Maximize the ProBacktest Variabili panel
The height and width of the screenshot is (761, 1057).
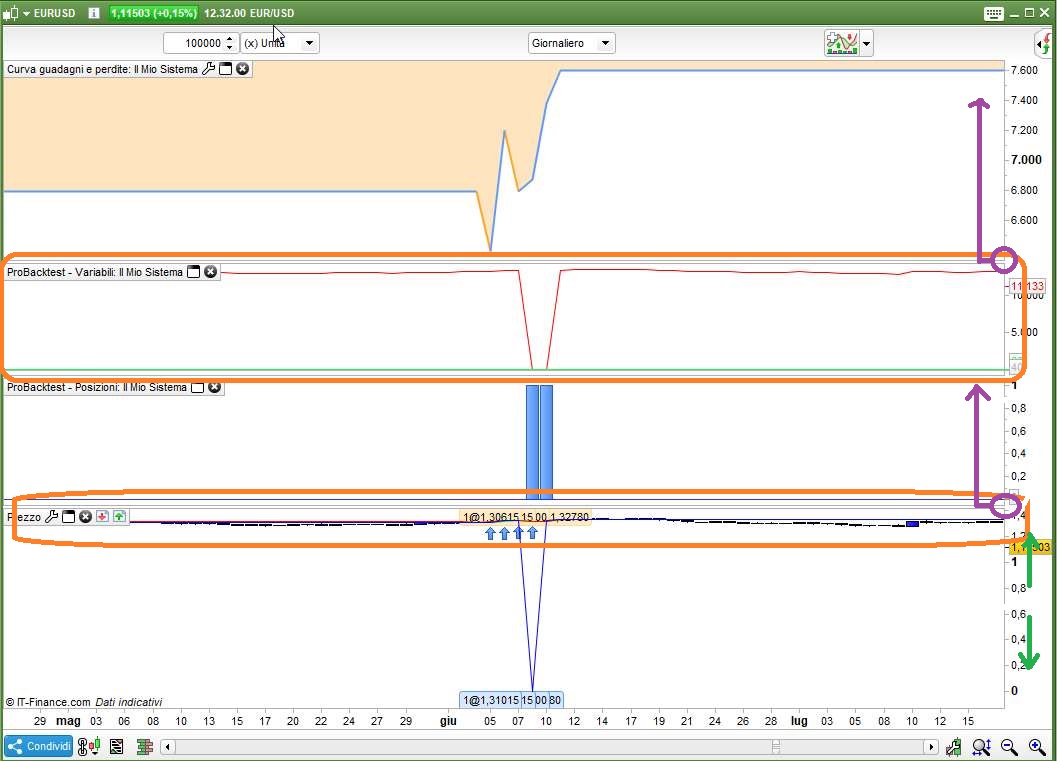(x=194, y=272)
